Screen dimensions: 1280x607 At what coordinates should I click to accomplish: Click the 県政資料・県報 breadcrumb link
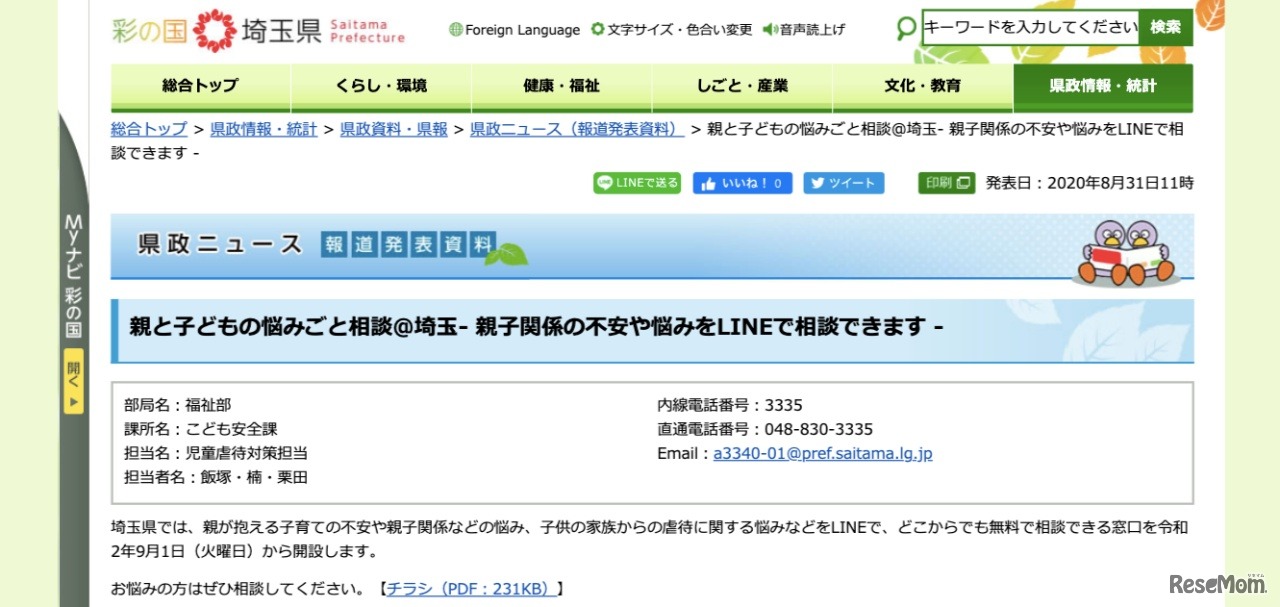click(x=393, y=128)
